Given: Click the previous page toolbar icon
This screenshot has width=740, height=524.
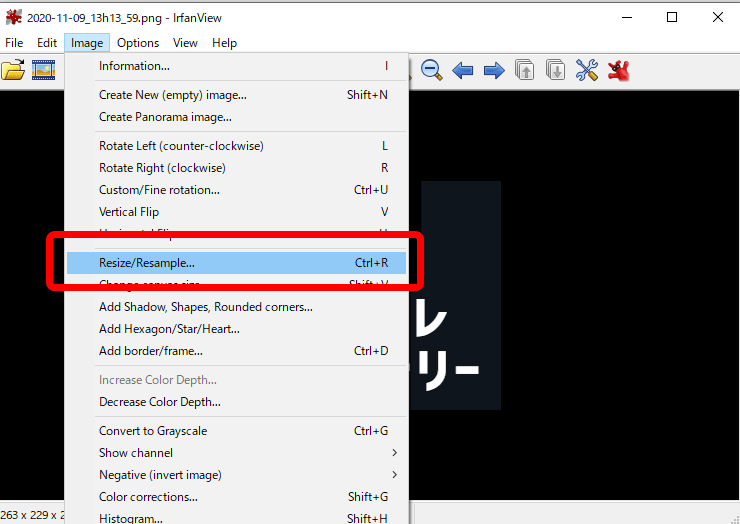Looking at the screenshot, I should tap(524, 70).
